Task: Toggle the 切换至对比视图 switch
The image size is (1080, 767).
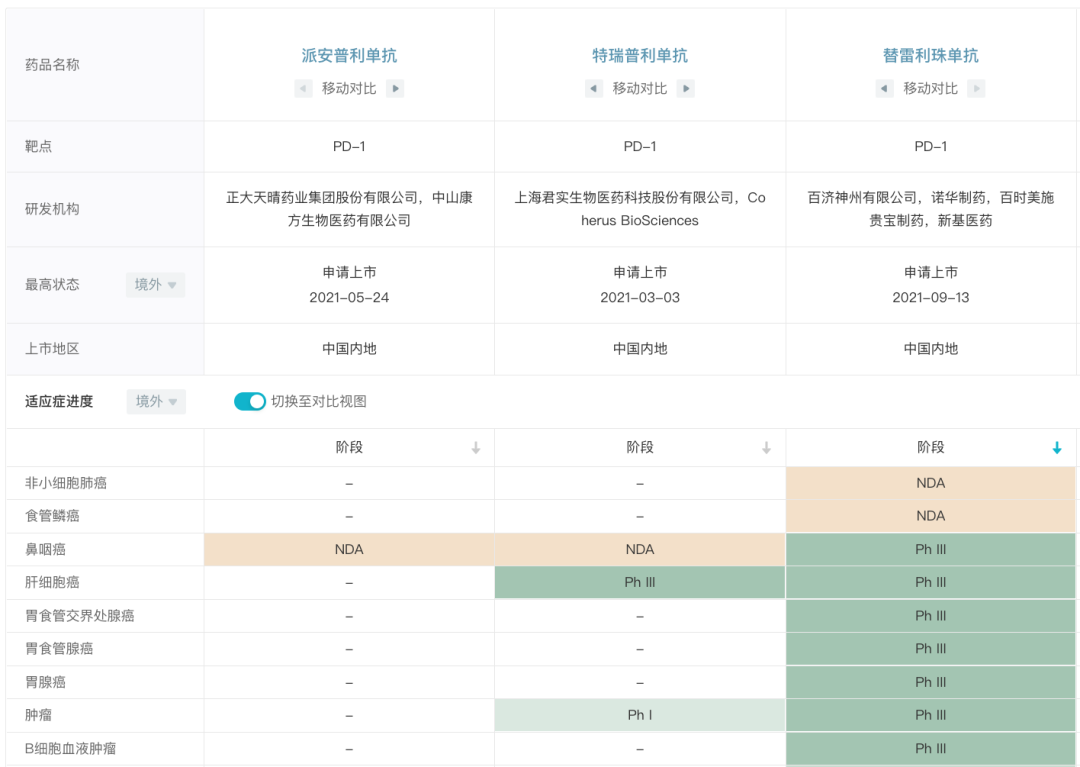Action: 249,401
